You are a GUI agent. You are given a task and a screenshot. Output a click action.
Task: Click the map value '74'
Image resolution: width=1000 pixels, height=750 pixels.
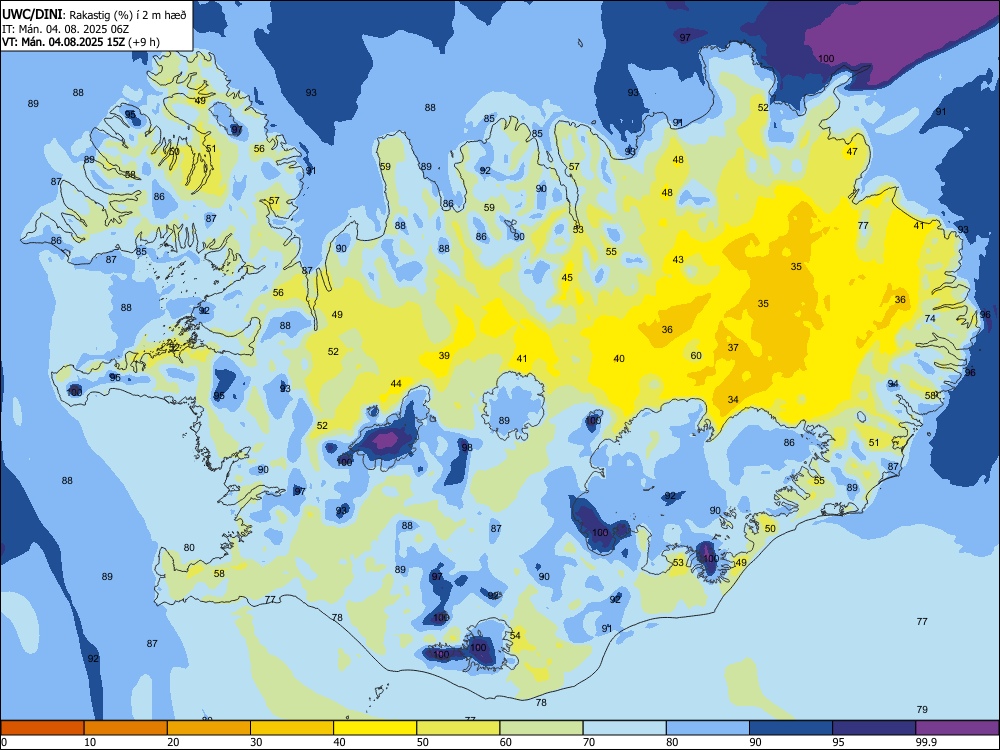coord(930,319)
